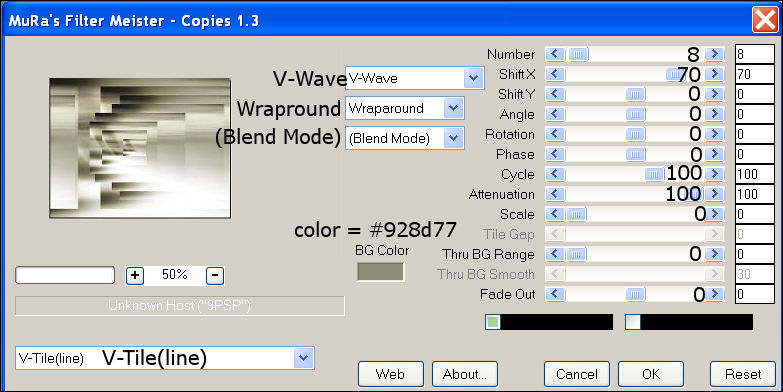This screenshot has height=392, width=783.
Task: Expand the V-Tile(line) preset dropdown
Action: coord(303,358)
